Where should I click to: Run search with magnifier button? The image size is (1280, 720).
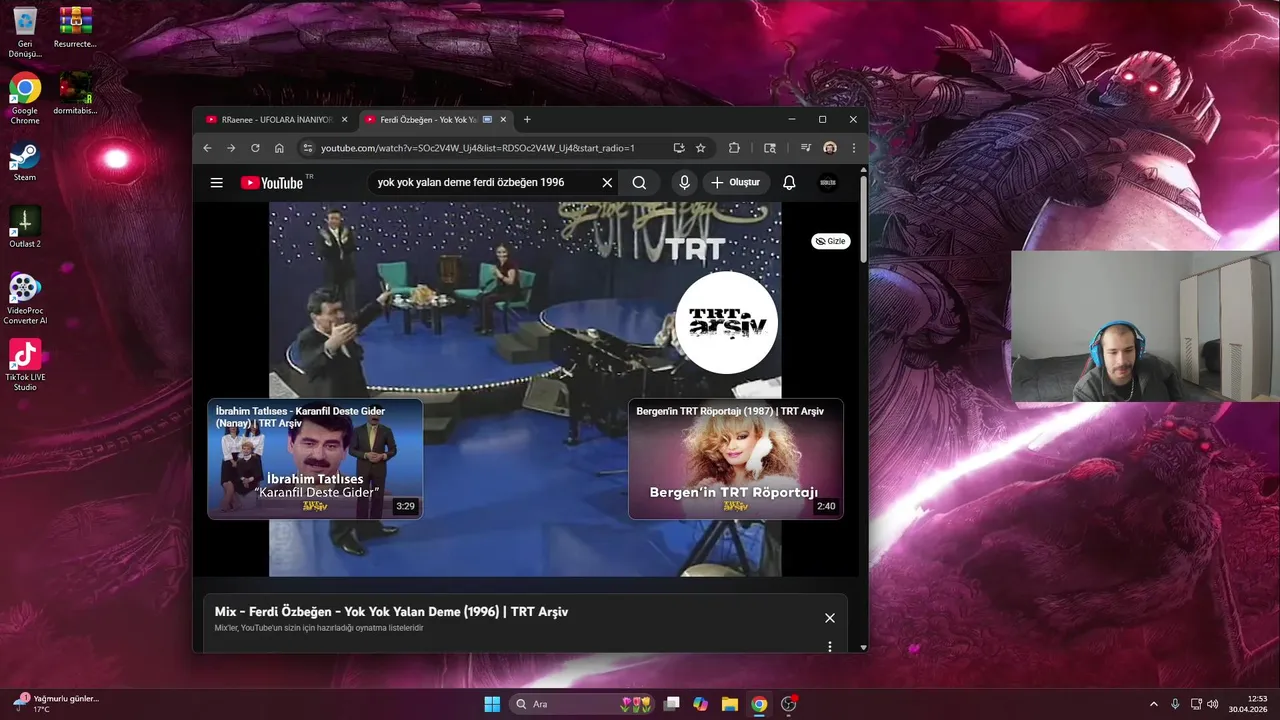coord(639,182)
